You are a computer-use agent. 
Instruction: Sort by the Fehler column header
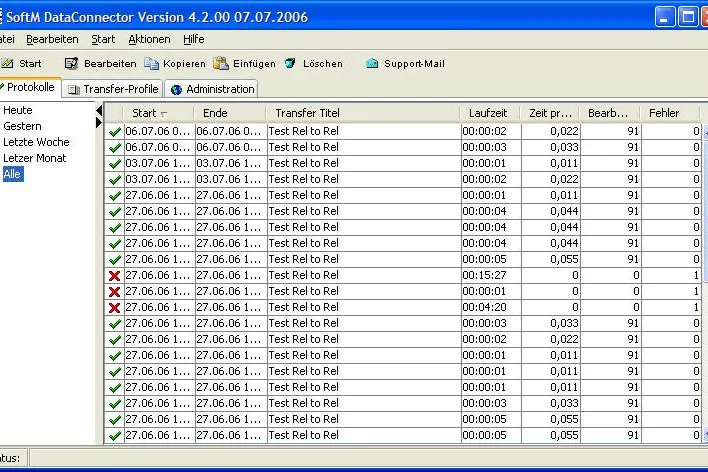(670, 113)
